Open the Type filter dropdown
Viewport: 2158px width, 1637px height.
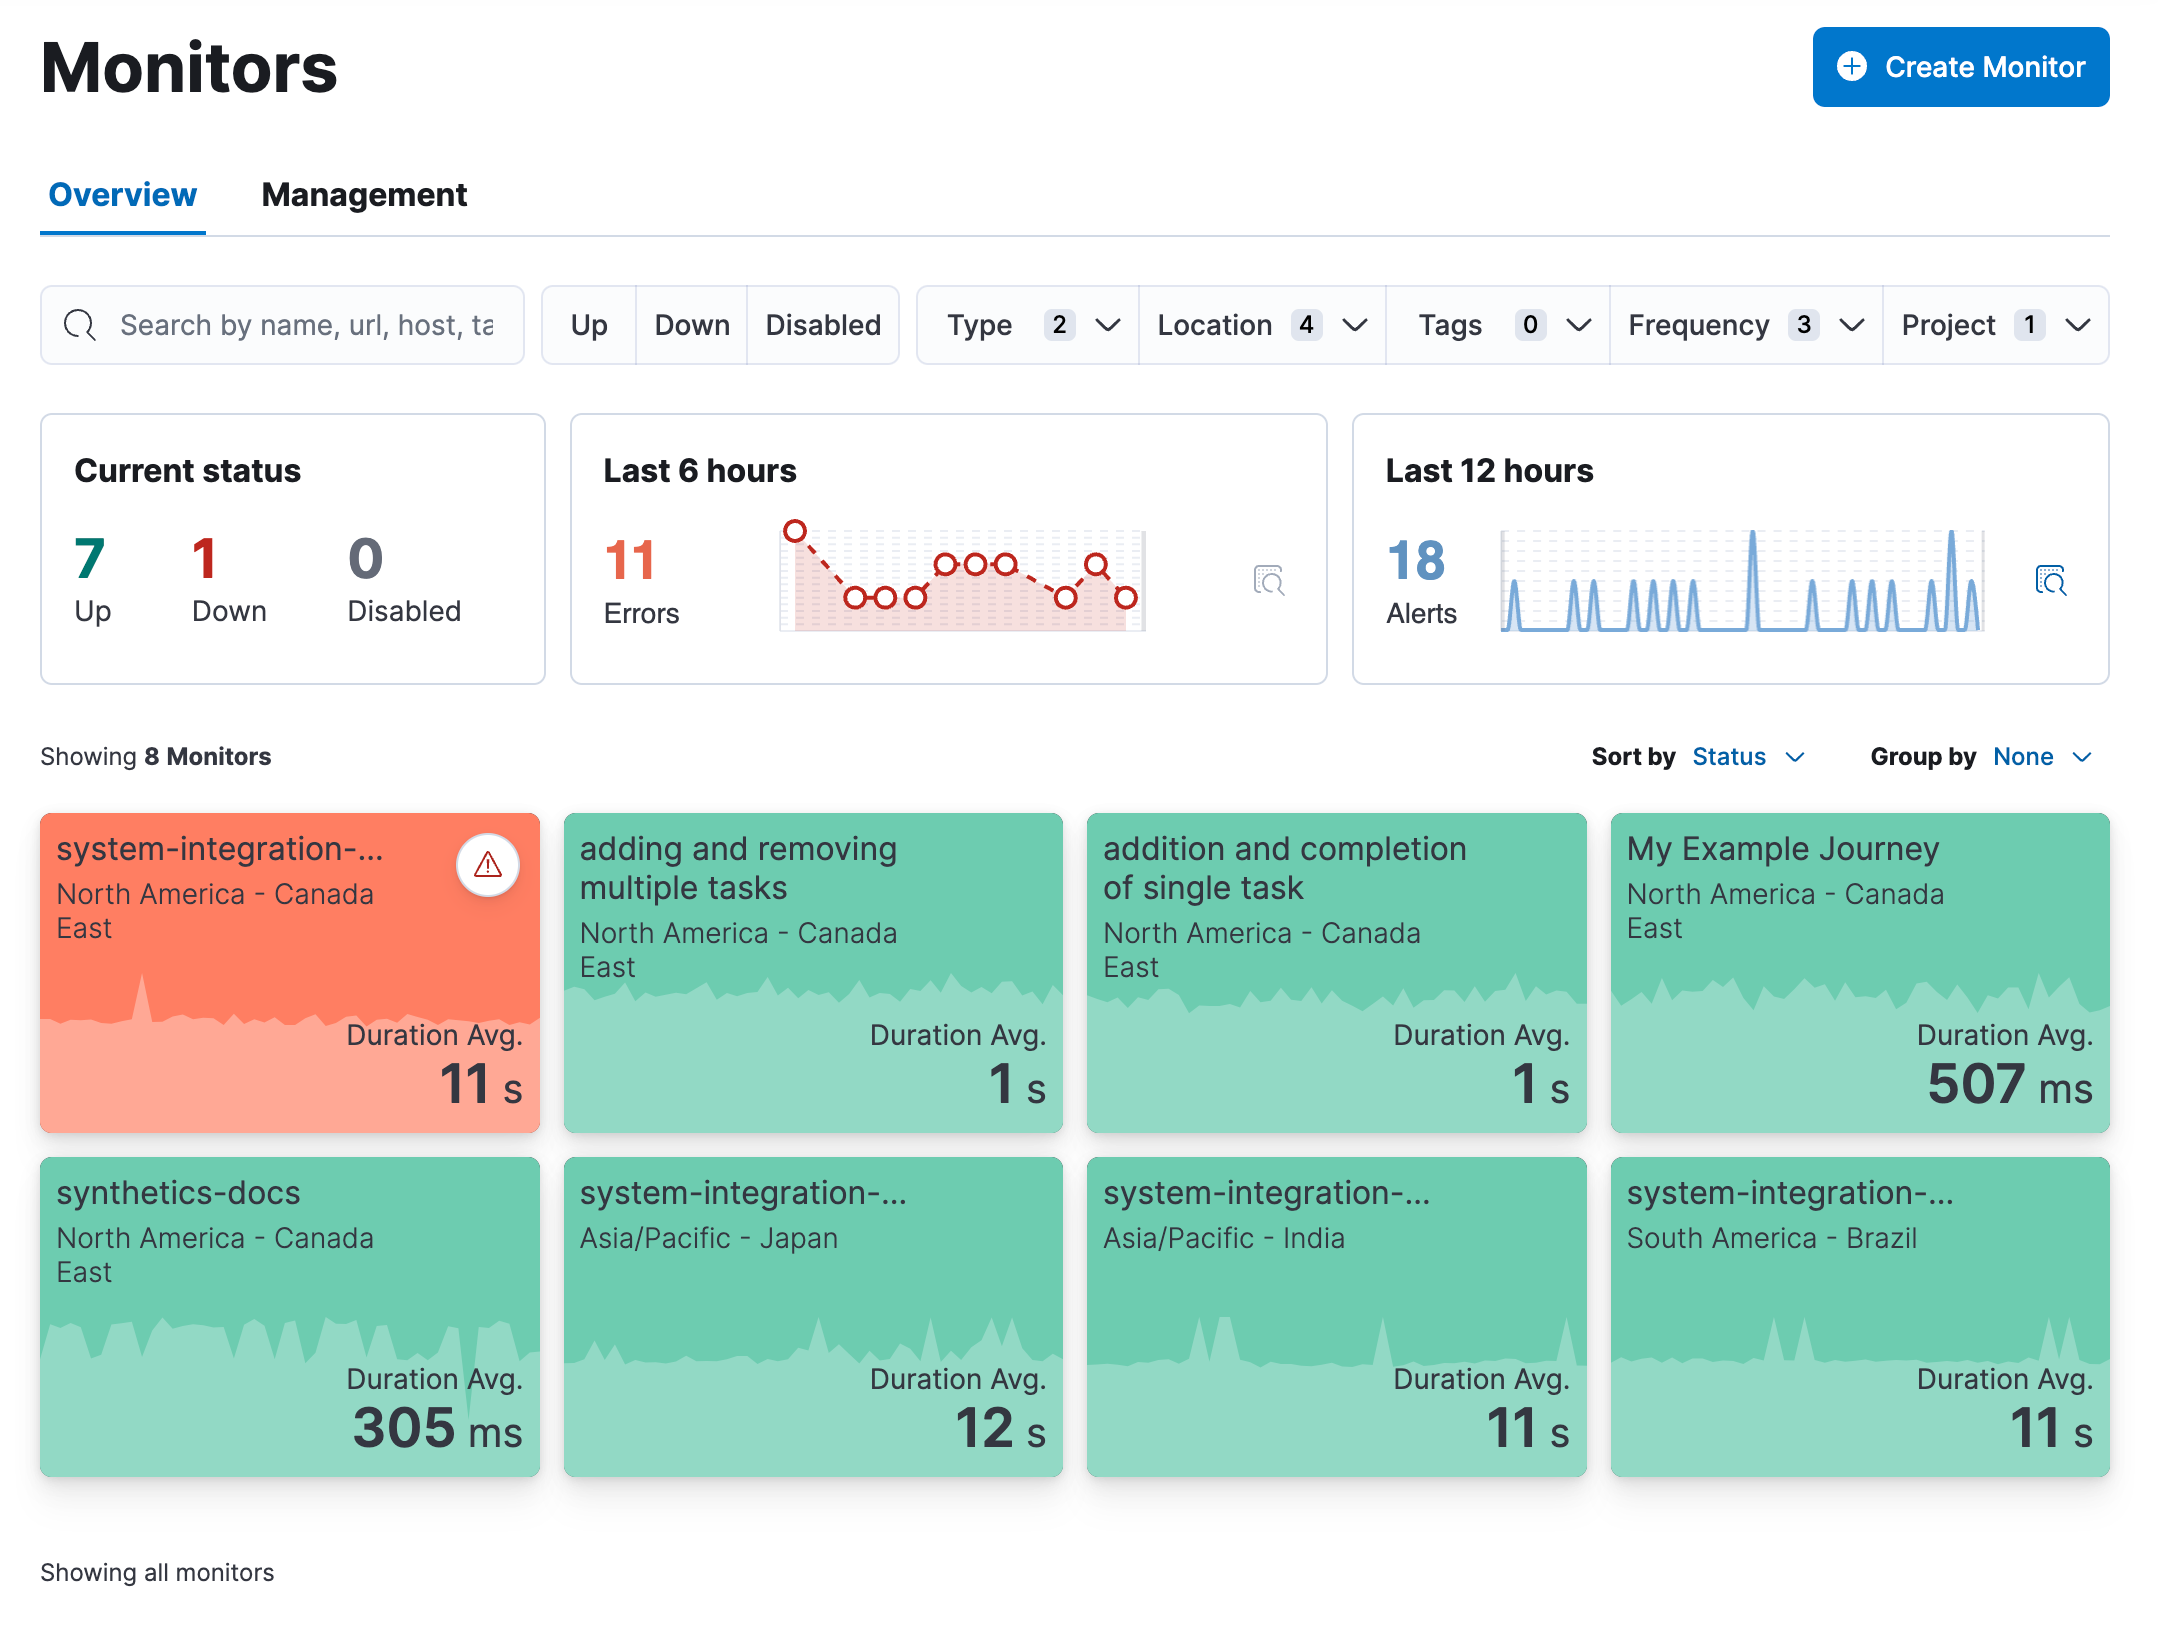(x=1026, y=325)
